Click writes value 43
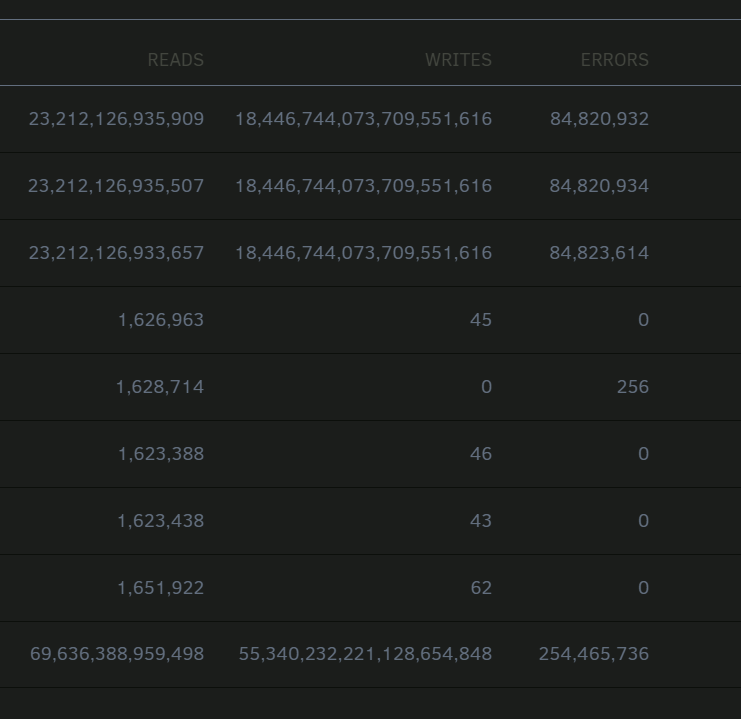The height and width of the screenshot is (719, 741). [x=481, y=521]
